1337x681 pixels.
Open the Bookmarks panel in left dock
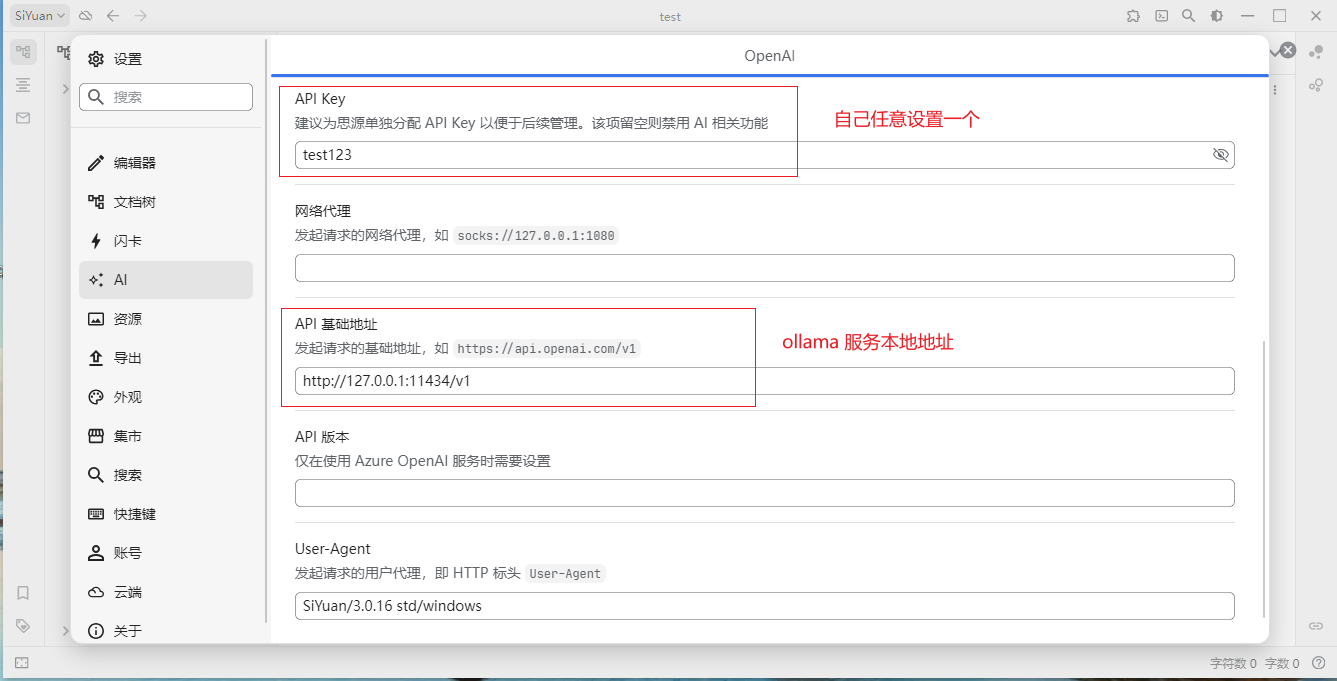click(x=23, y=593)
